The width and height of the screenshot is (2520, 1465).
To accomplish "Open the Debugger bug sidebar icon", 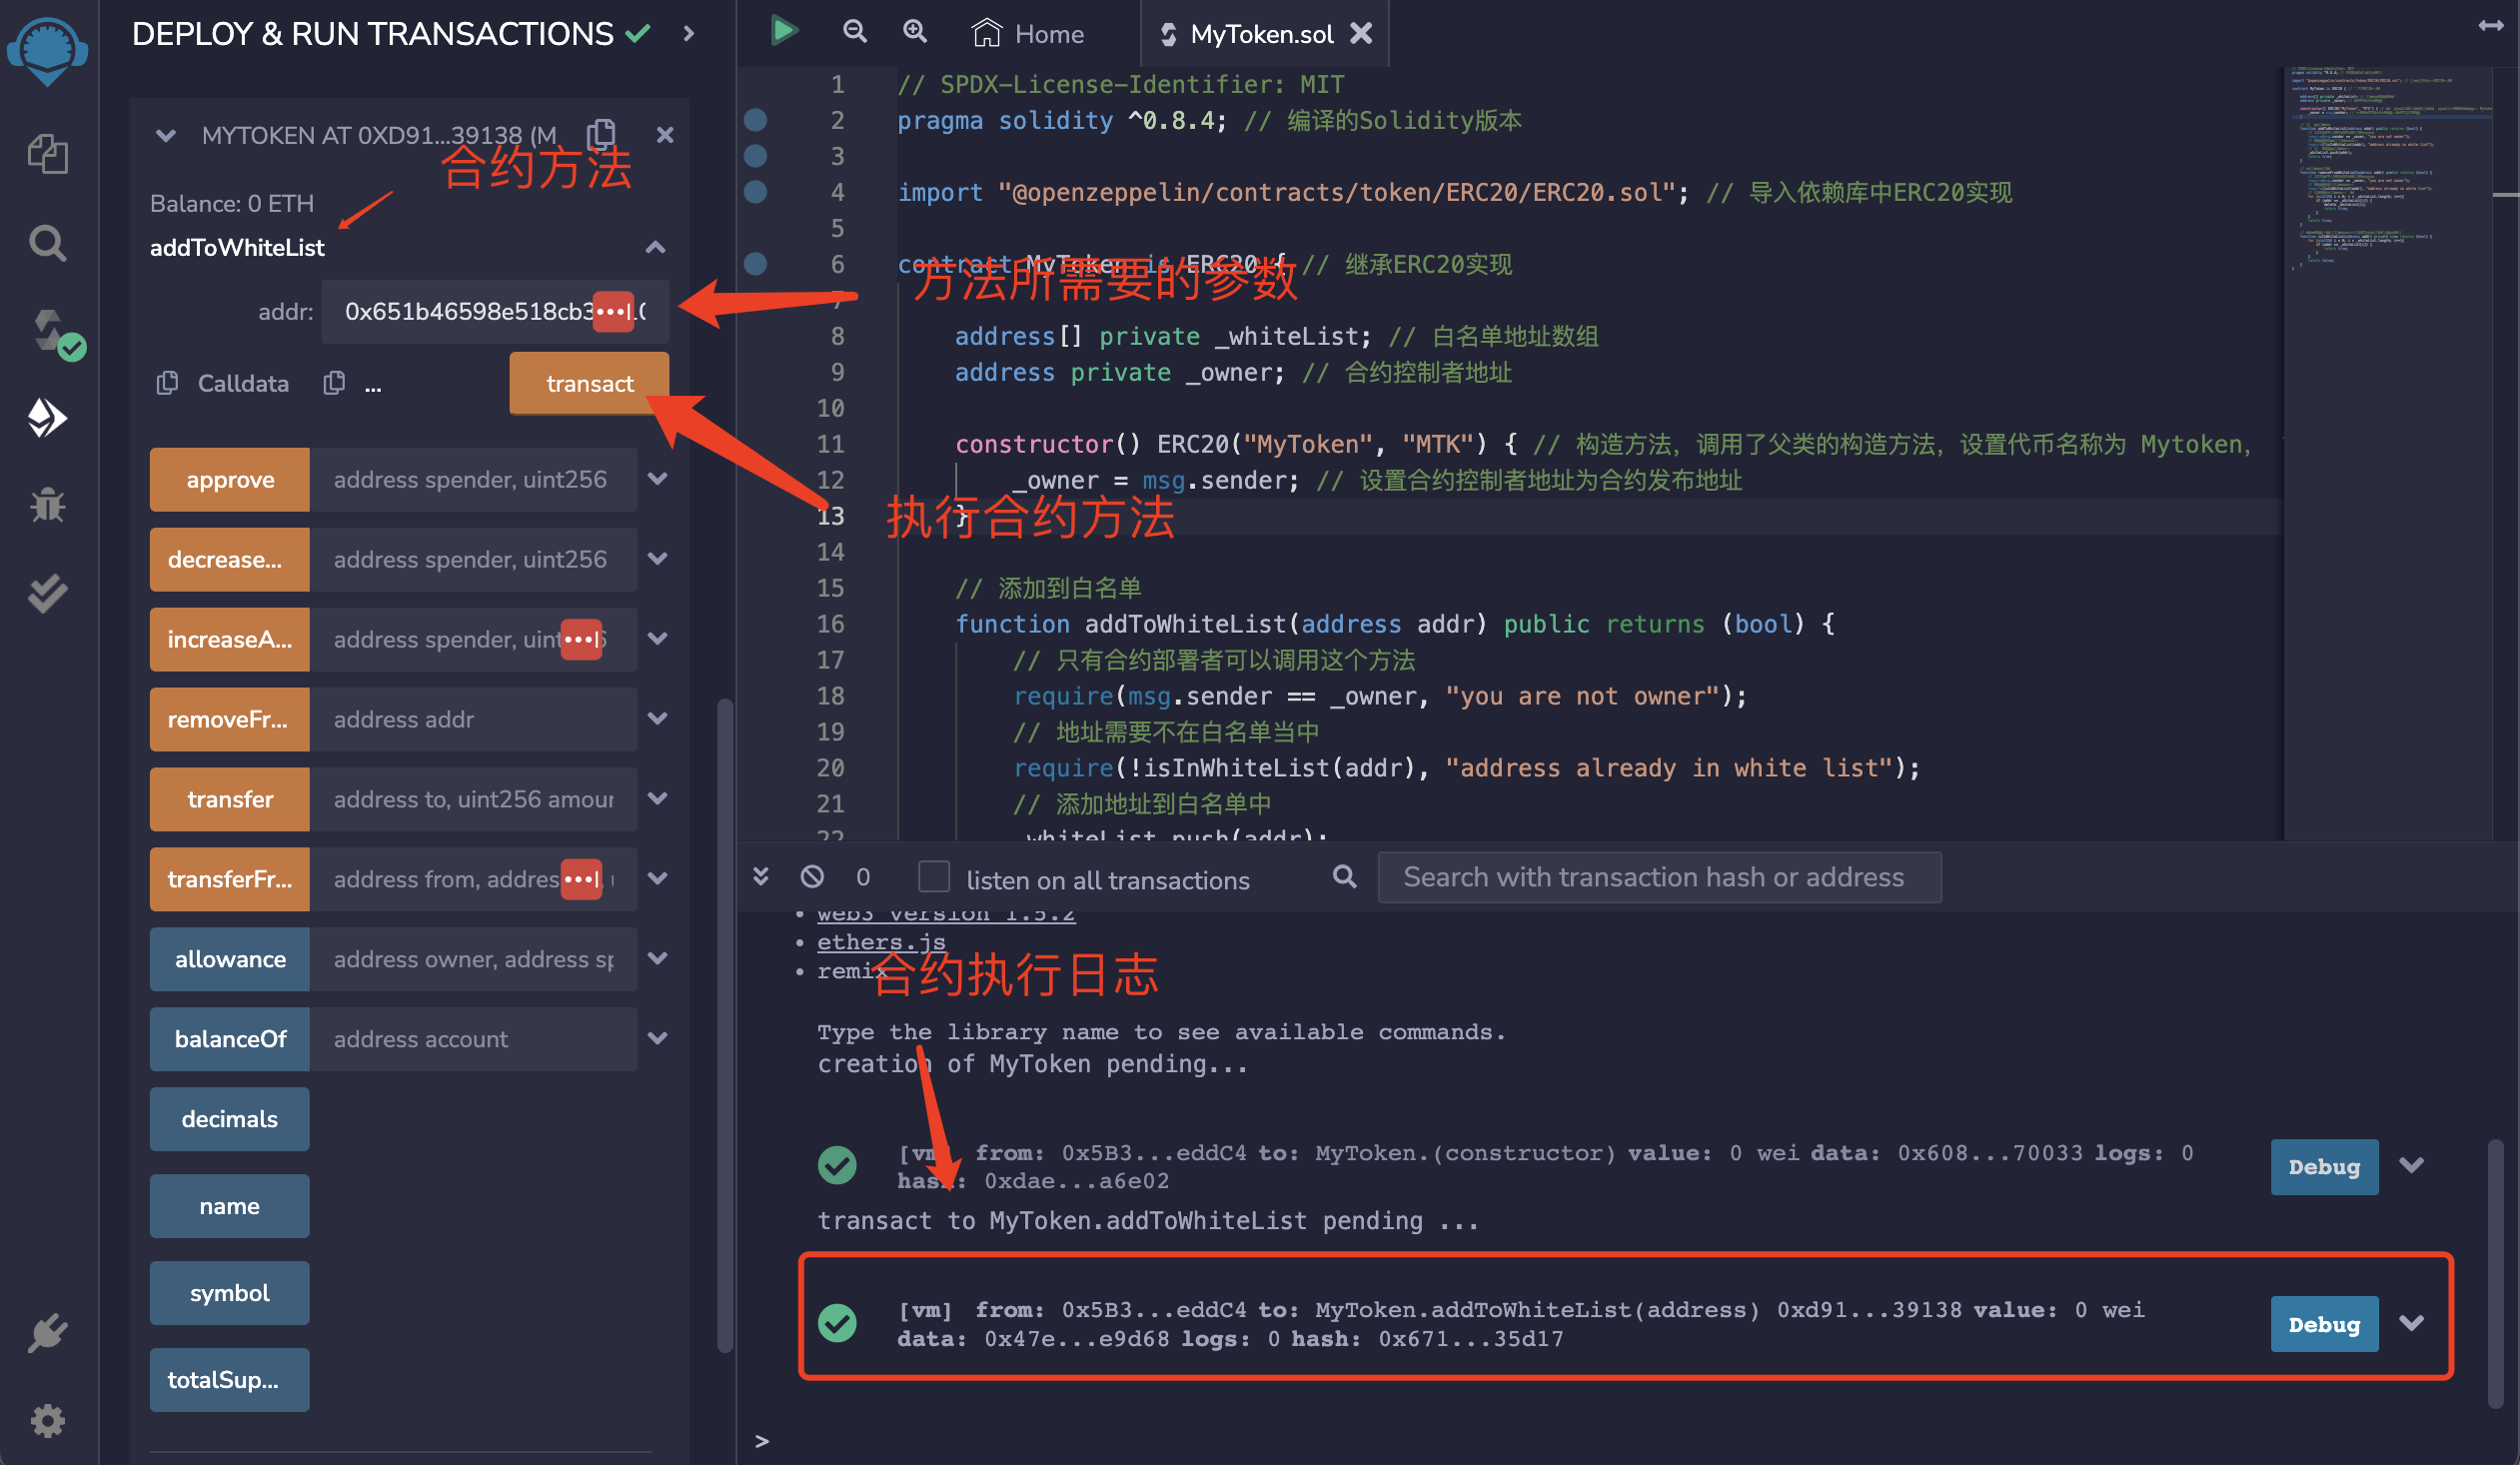I will click(47, 505).
